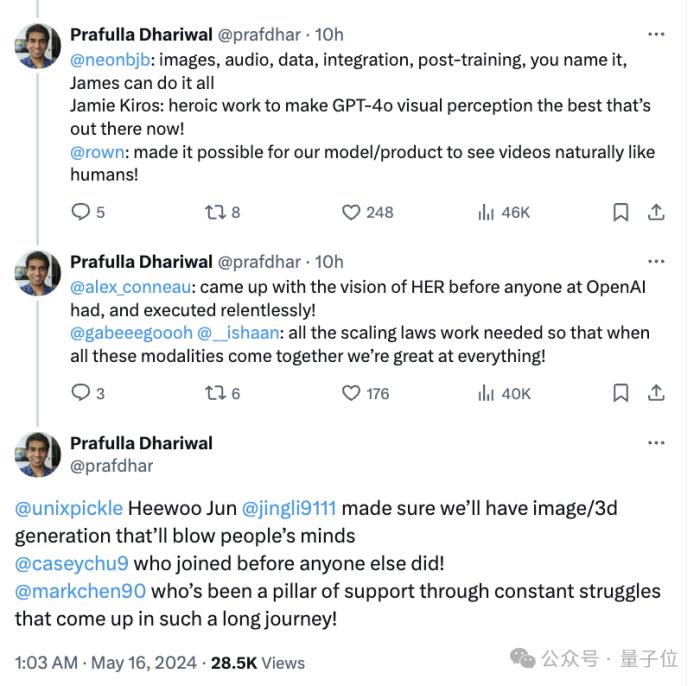View analytics showing 46K views
This screenshot has width=700, height=686.
(x=504, y=212)
